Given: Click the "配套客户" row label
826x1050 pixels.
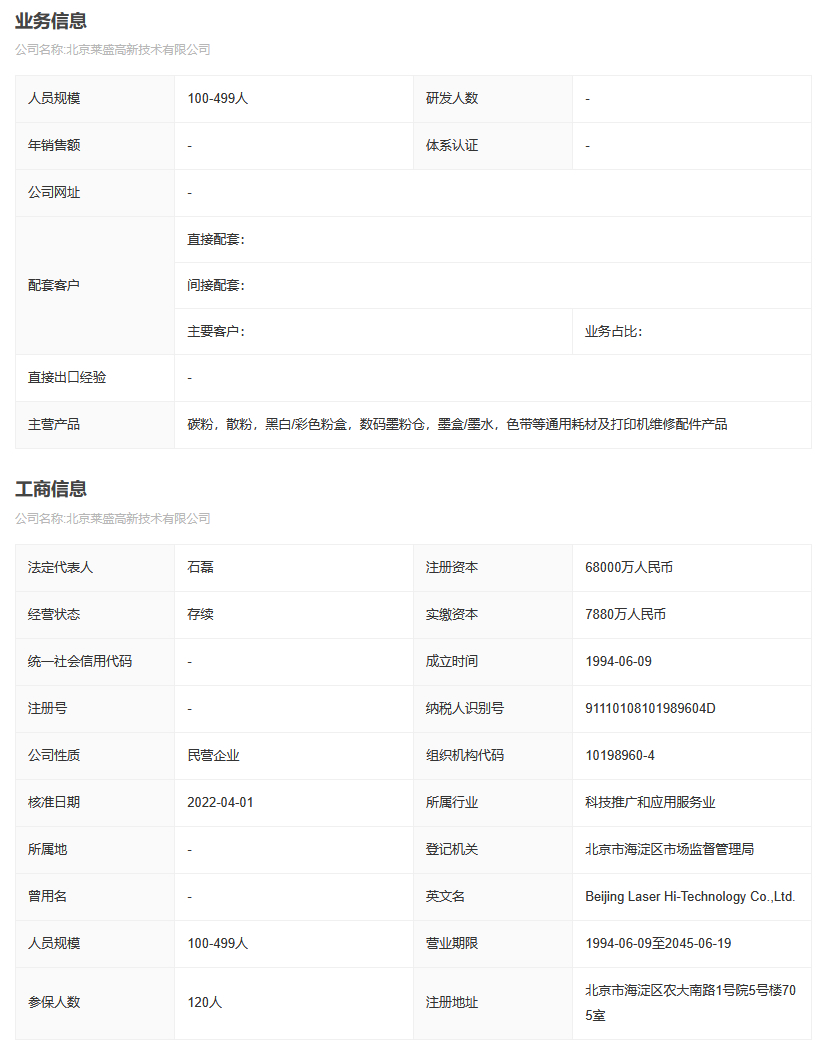Looking at the screenshot, I should pyautogui.click(x=54, y=285).
